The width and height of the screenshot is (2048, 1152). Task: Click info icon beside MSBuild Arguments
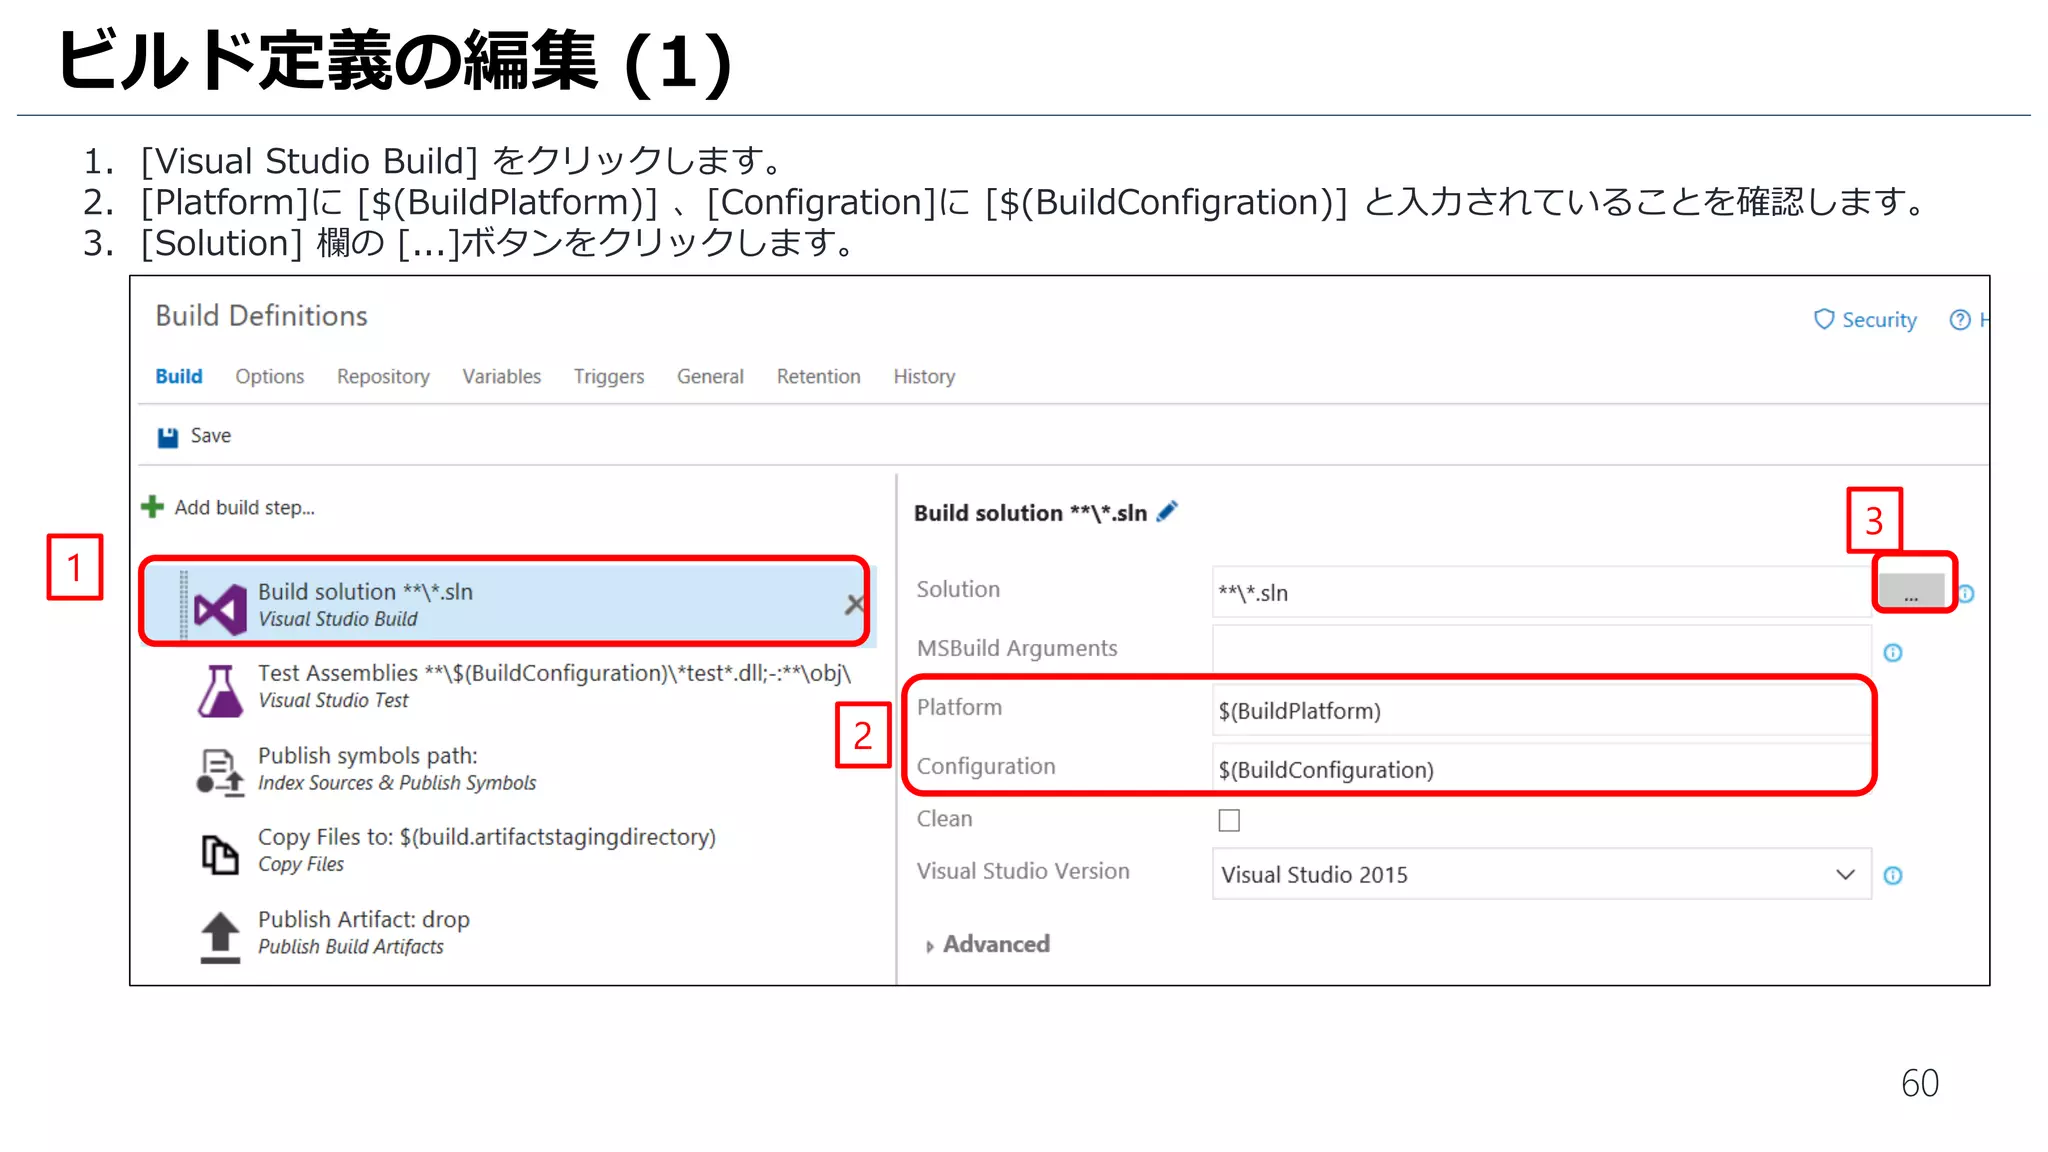pyautogui.click(x=1893, y=653)
